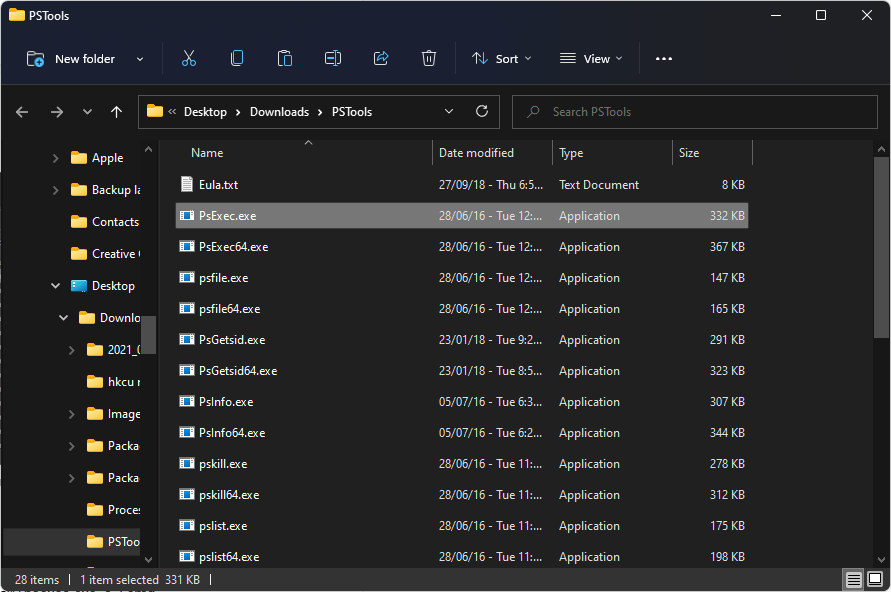Screen dimensions: 891x592
Task: Click the Rename icon in toolbar
Action: [333, 59]
